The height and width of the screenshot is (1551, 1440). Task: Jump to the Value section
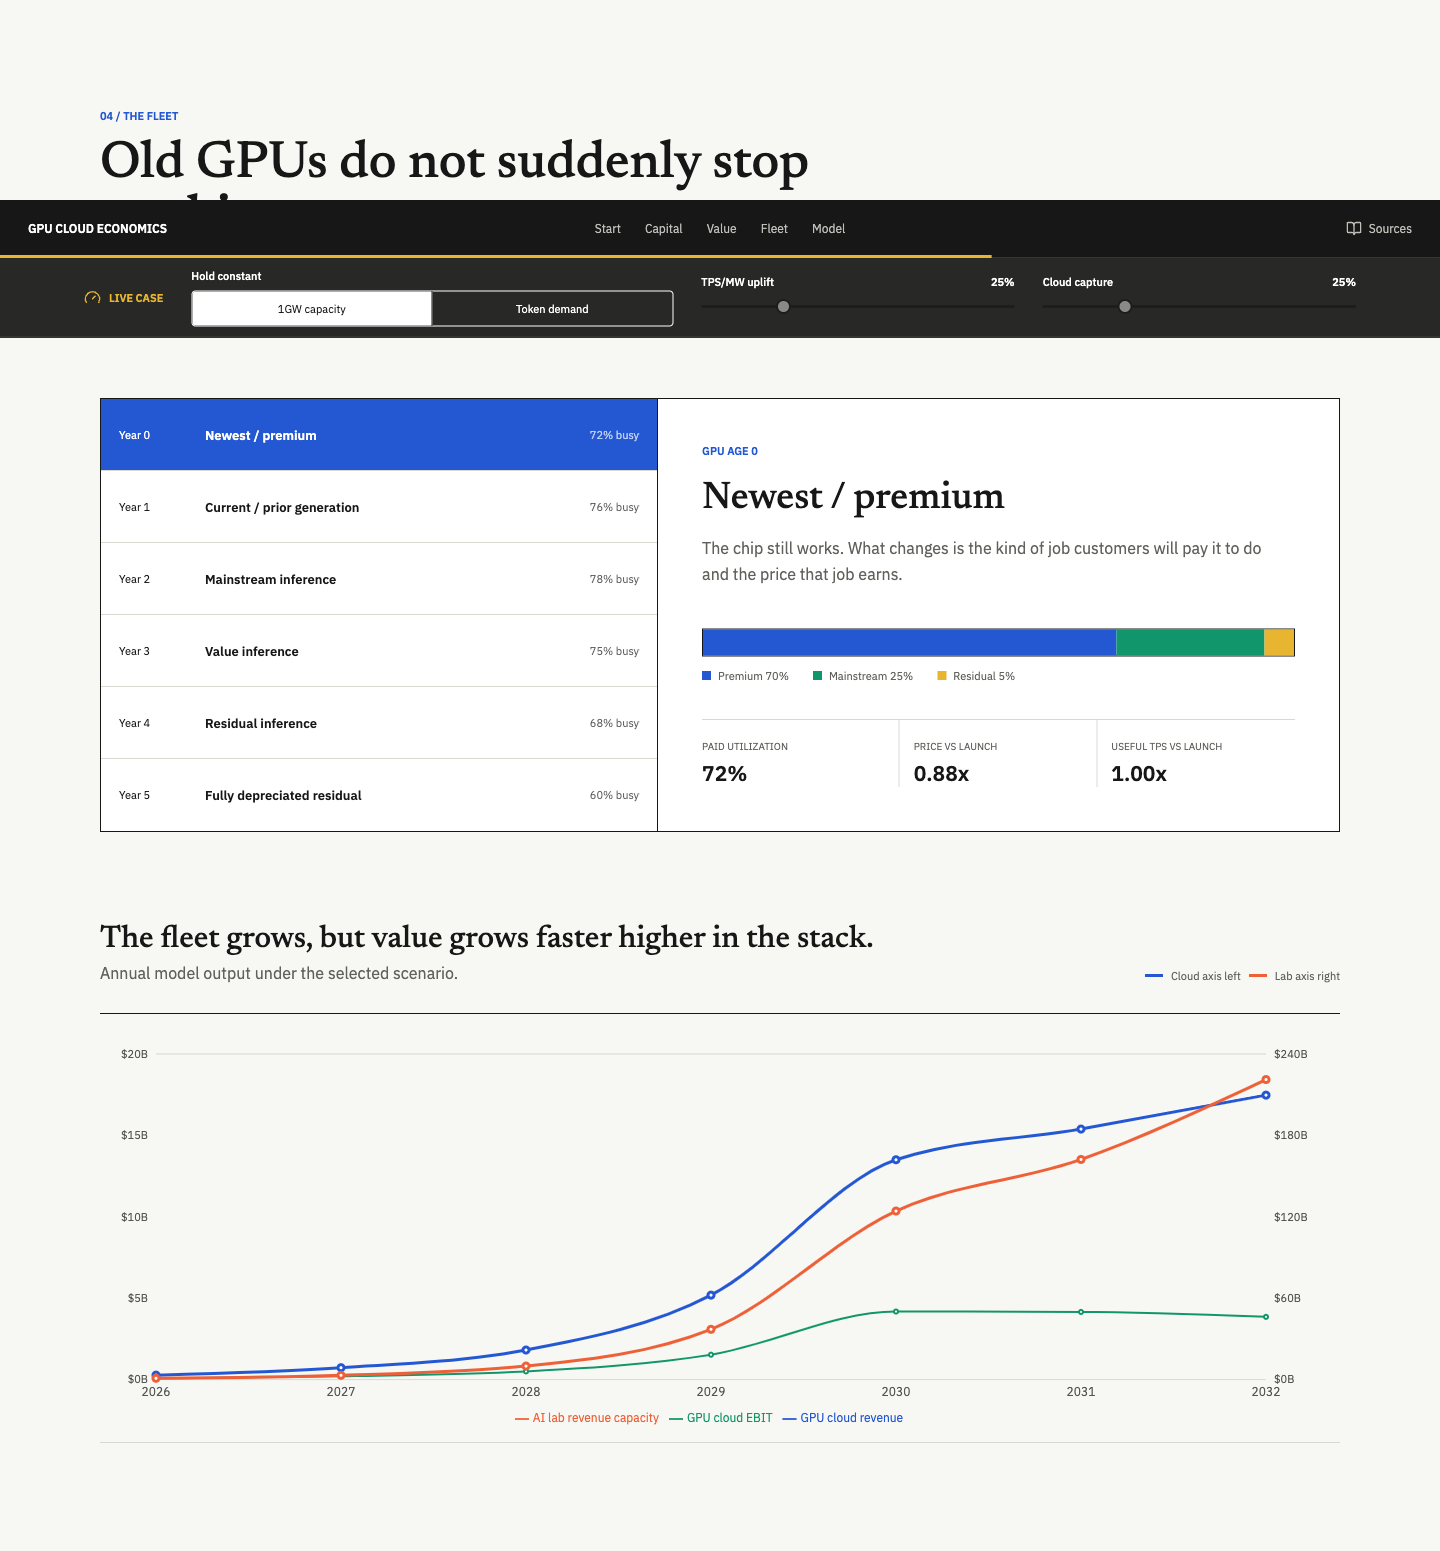(x=721, y=229)
